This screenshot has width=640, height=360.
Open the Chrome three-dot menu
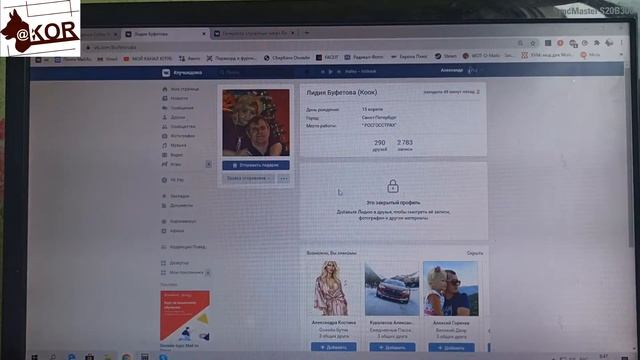pyautogui.click(x=622, y=42)
